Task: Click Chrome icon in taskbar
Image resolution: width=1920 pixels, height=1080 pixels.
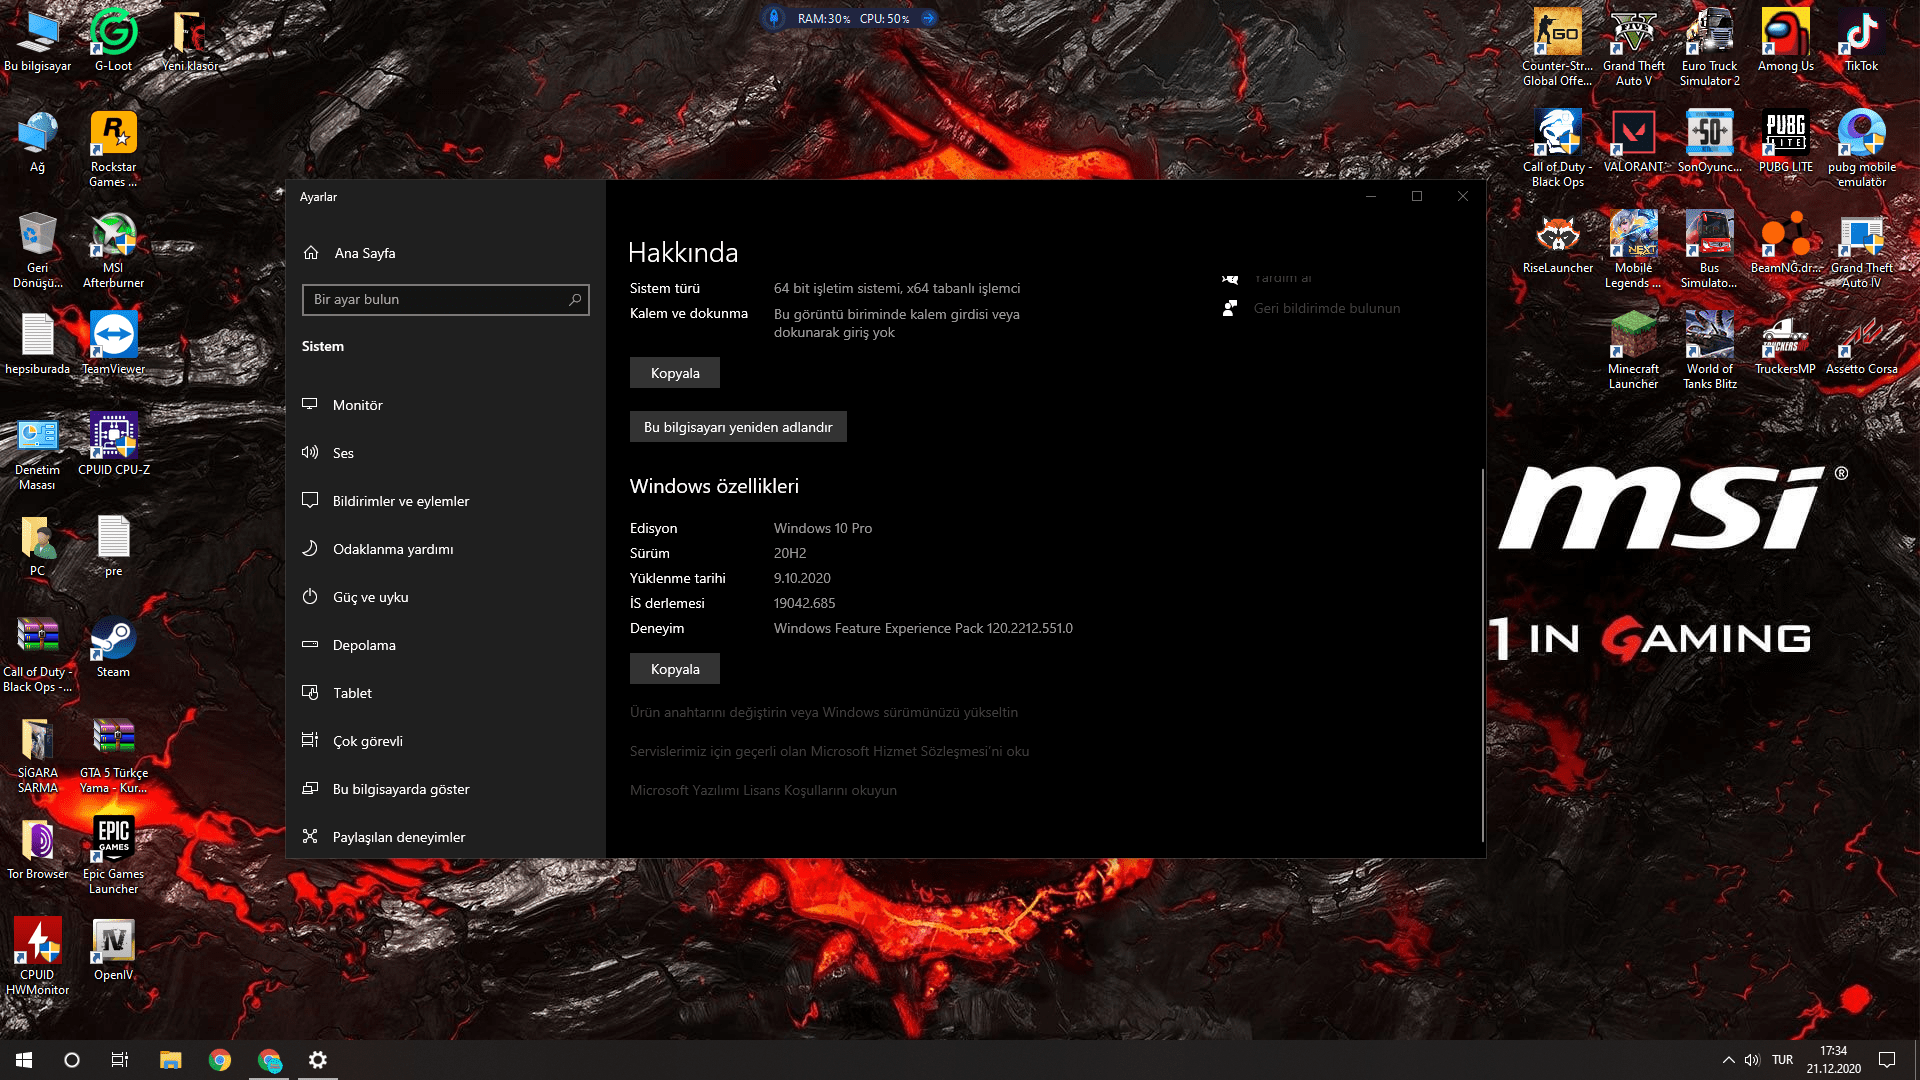Action: [x=220, y=1060]
